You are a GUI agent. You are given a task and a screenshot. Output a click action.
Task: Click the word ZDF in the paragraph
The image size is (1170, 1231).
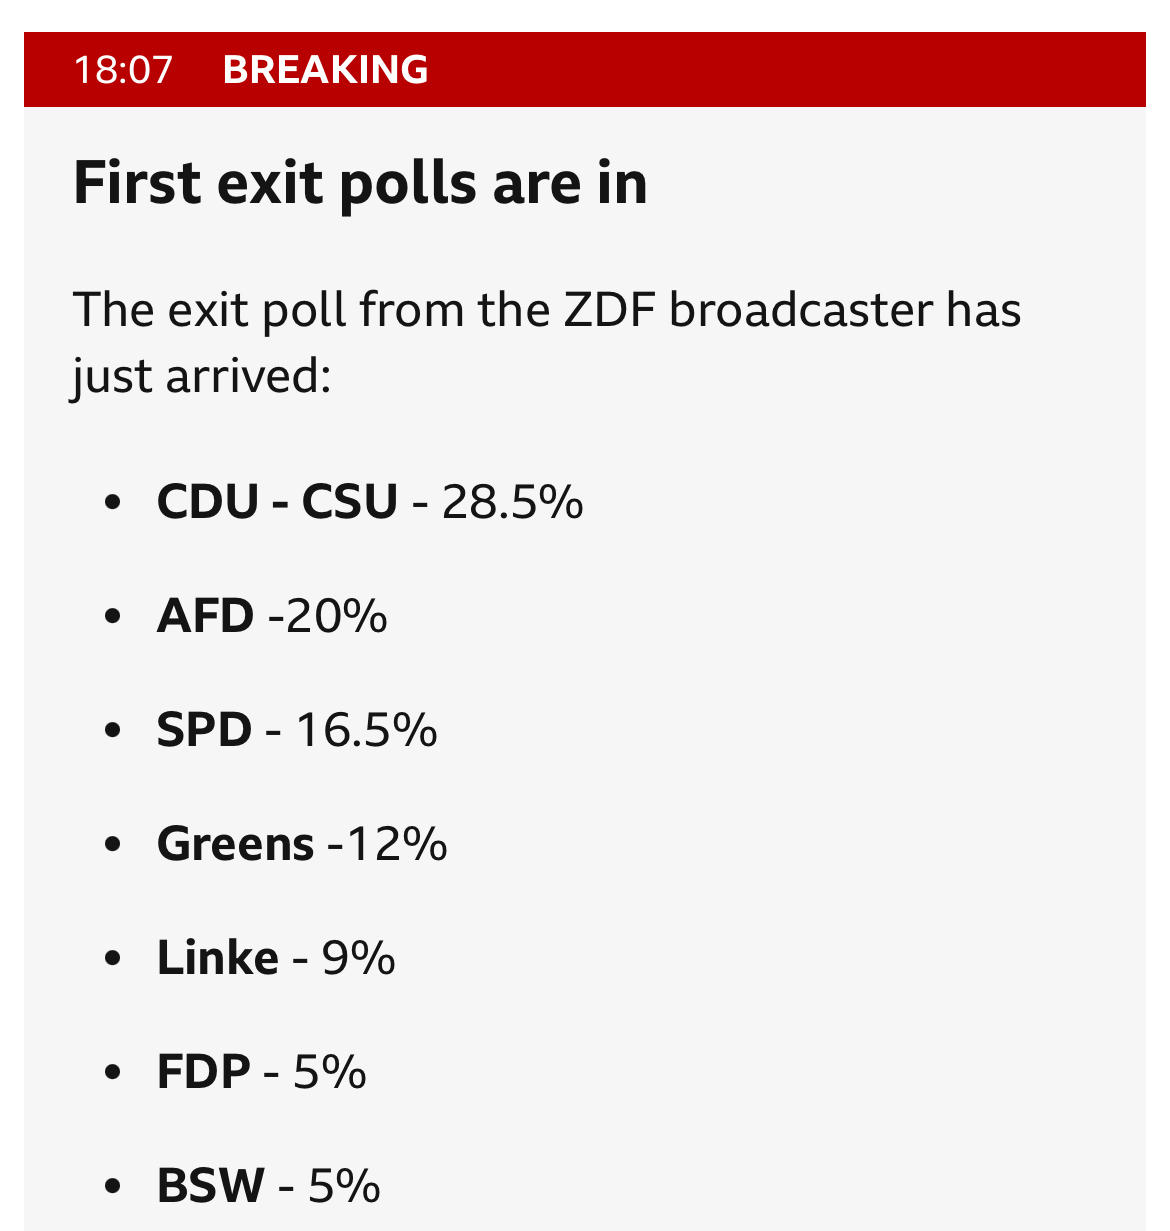pyautogui.click(x=609, y=310)
